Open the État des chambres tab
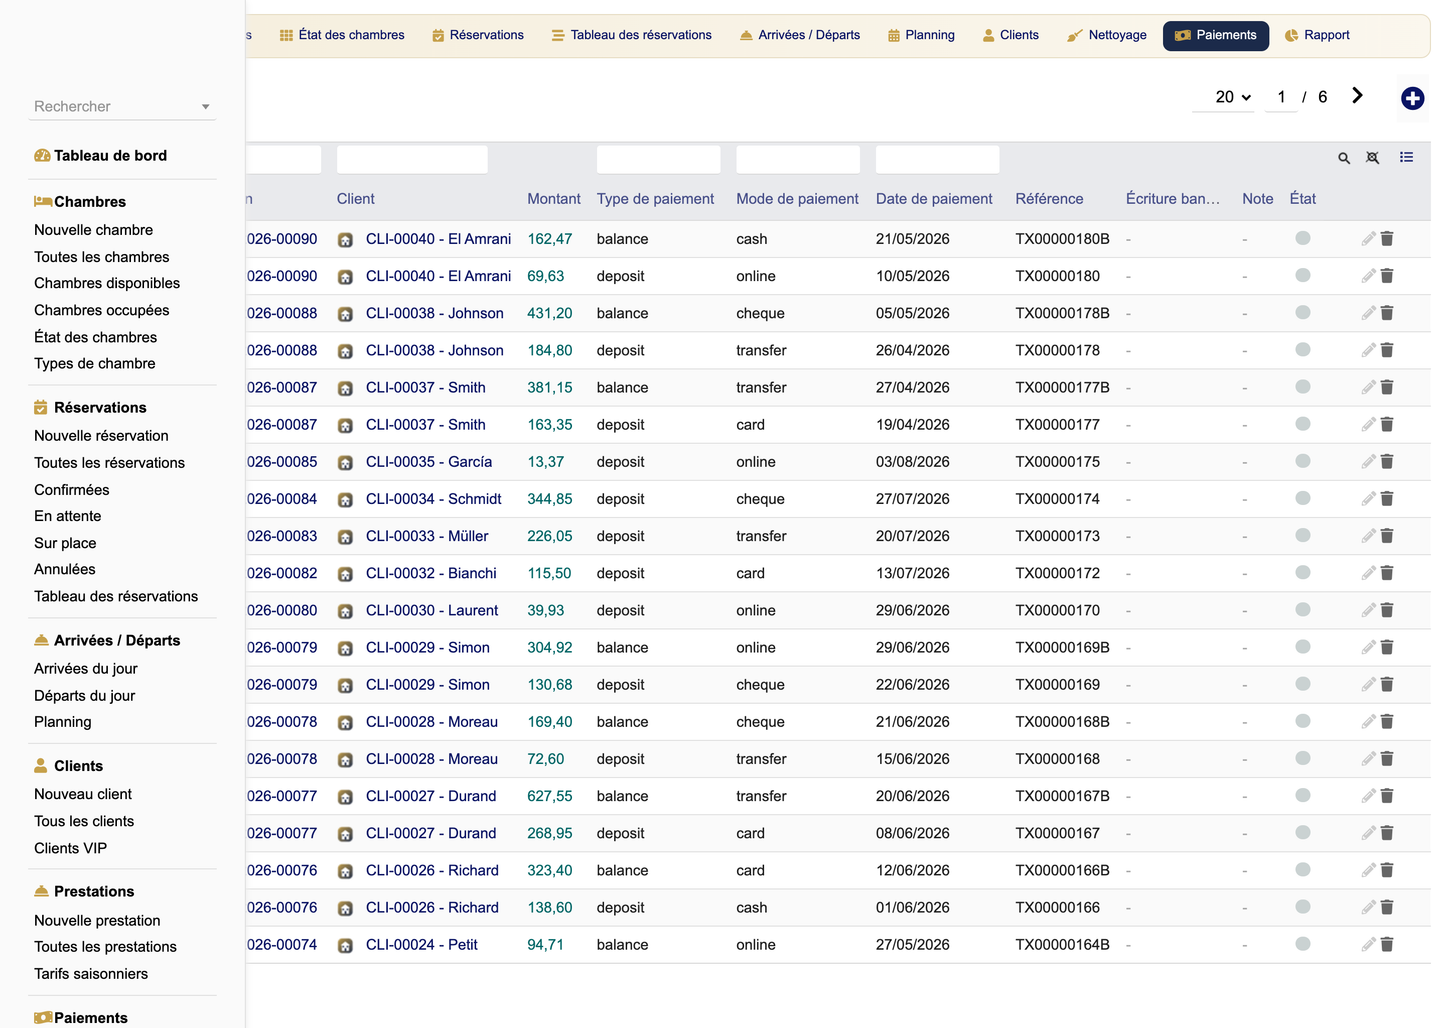This screenshot has height=1028, width=1445. (341, 35)
